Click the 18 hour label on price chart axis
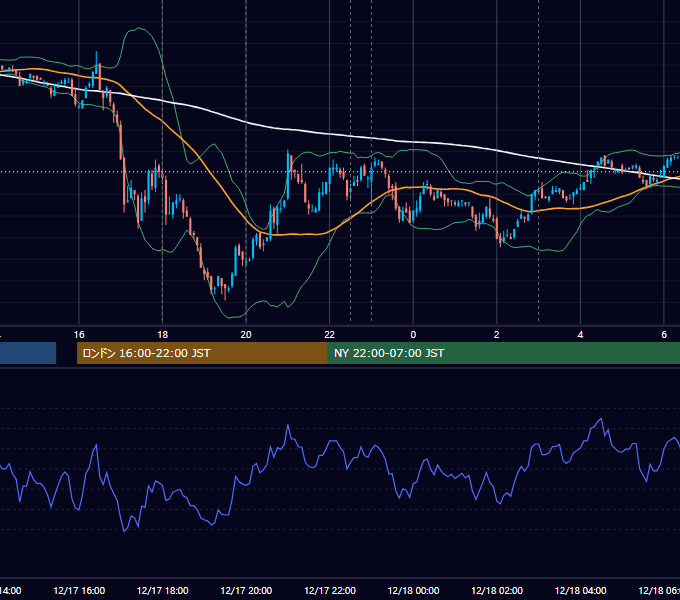Viewport: 680px width, 600px height. pos(163,335)
